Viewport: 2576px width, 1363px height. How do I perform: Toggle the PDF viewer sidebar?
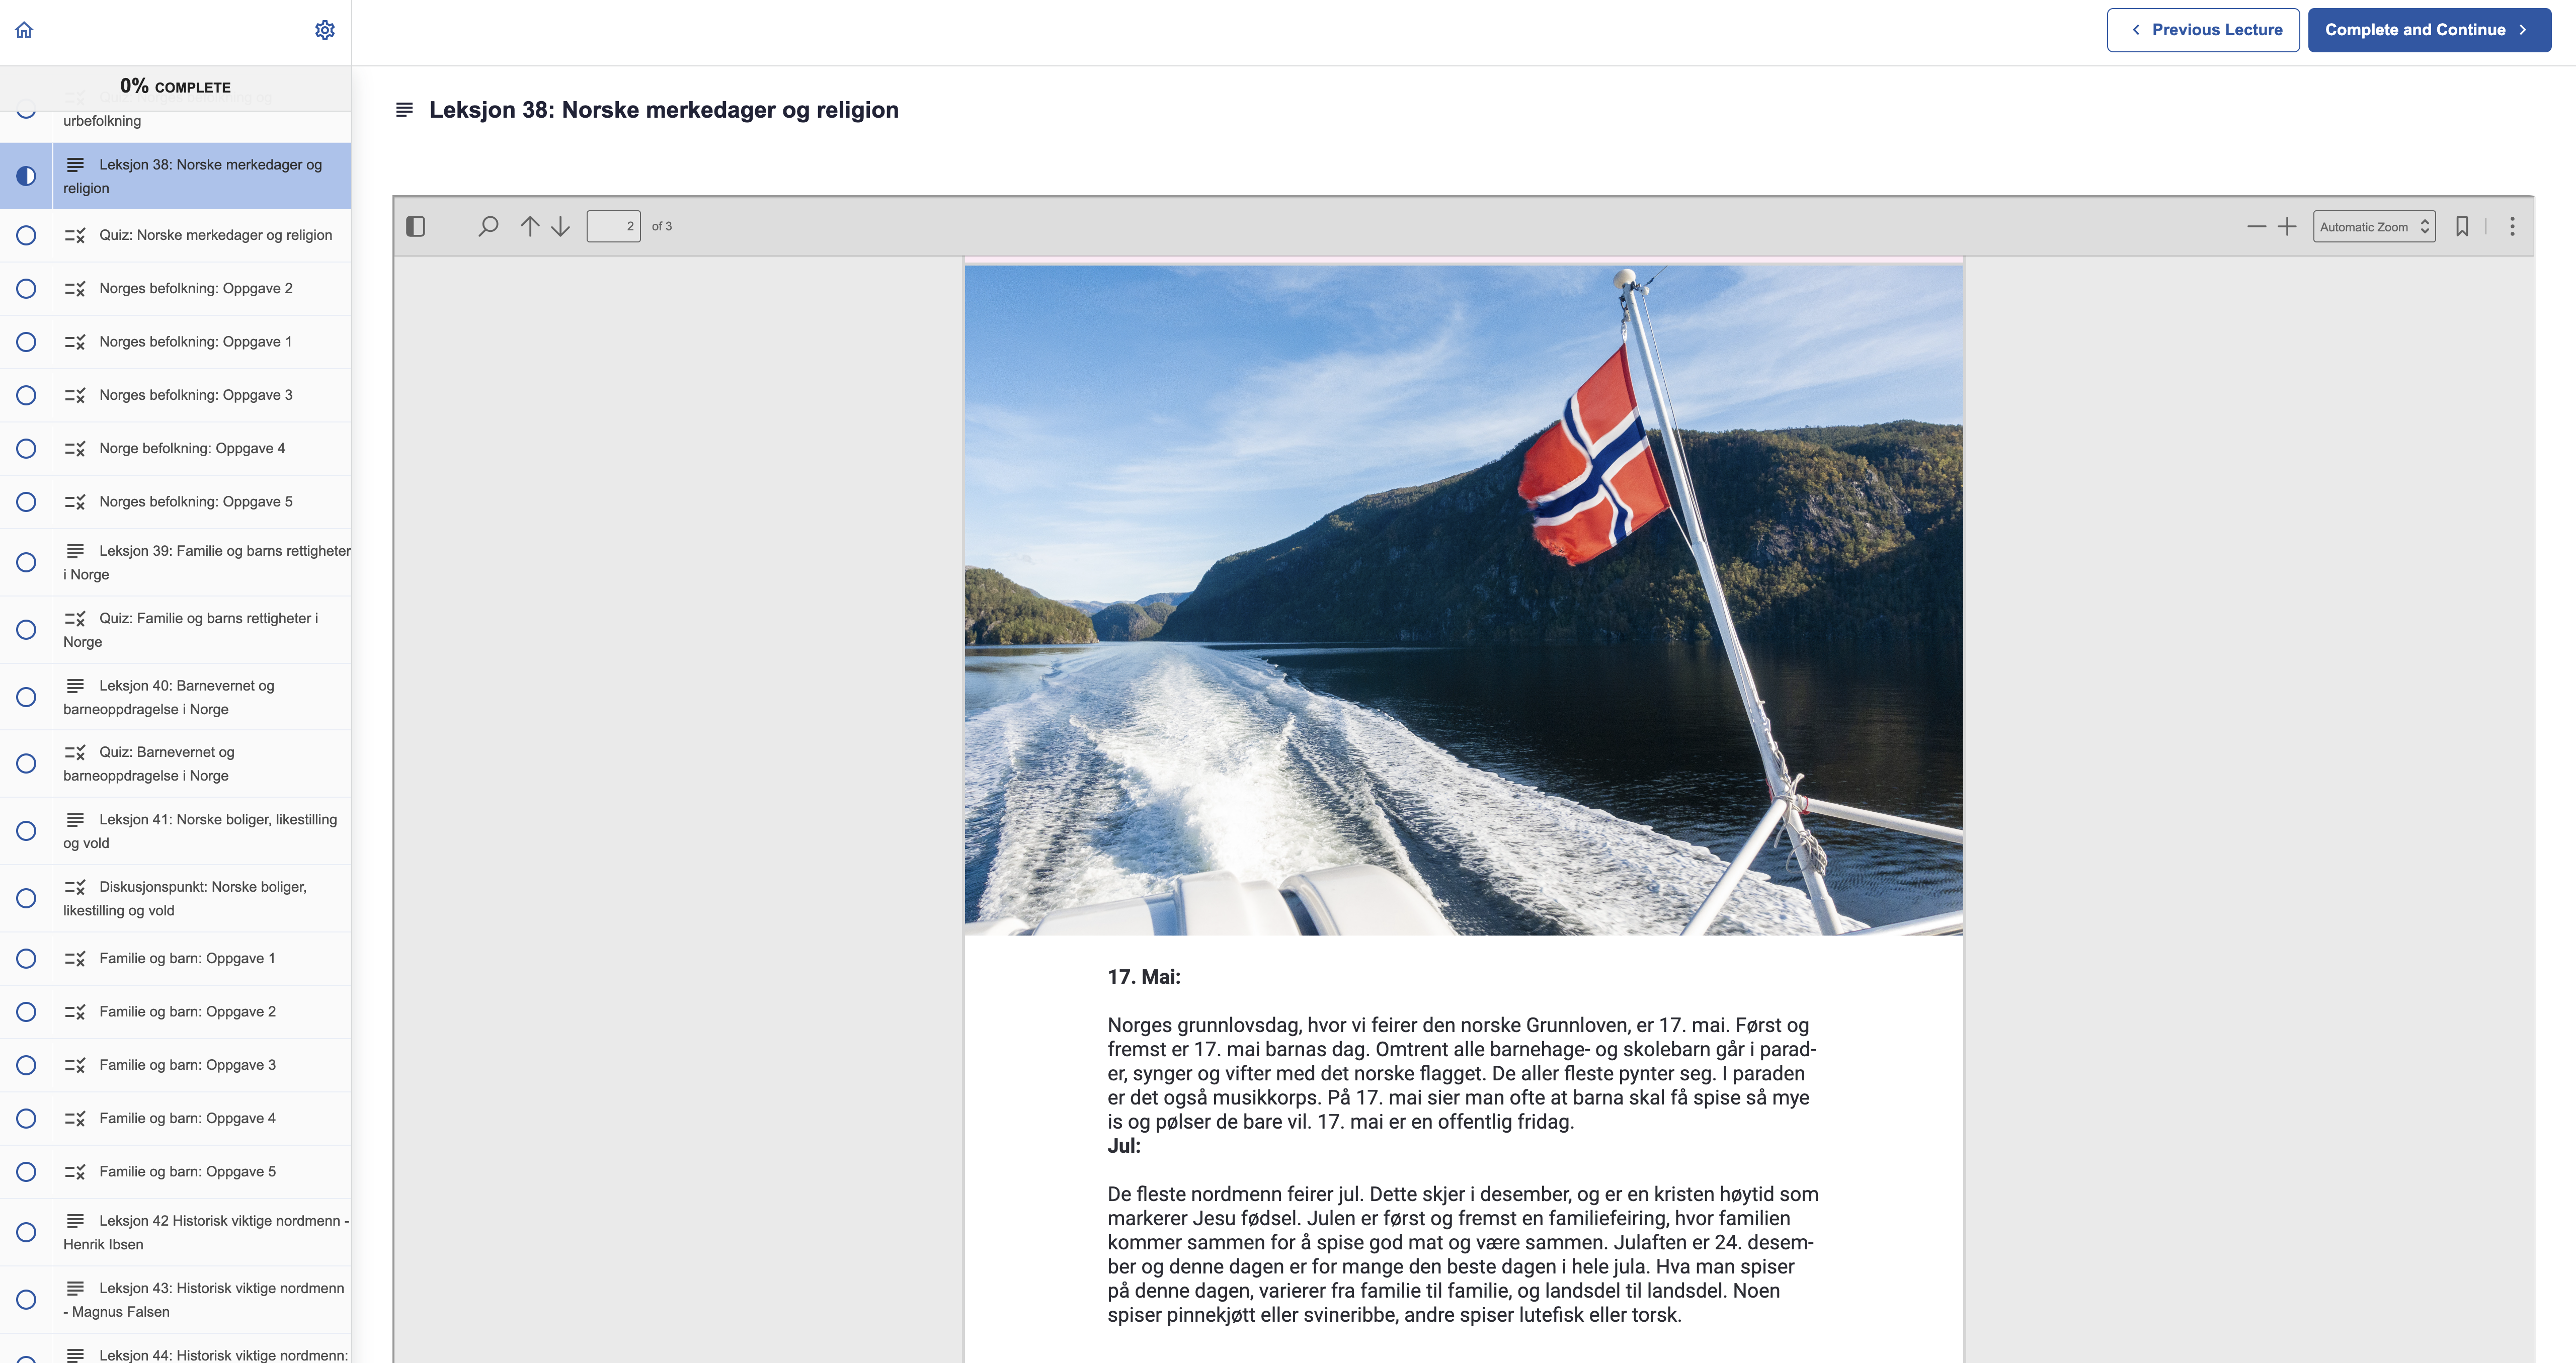(x=416, y=227)
